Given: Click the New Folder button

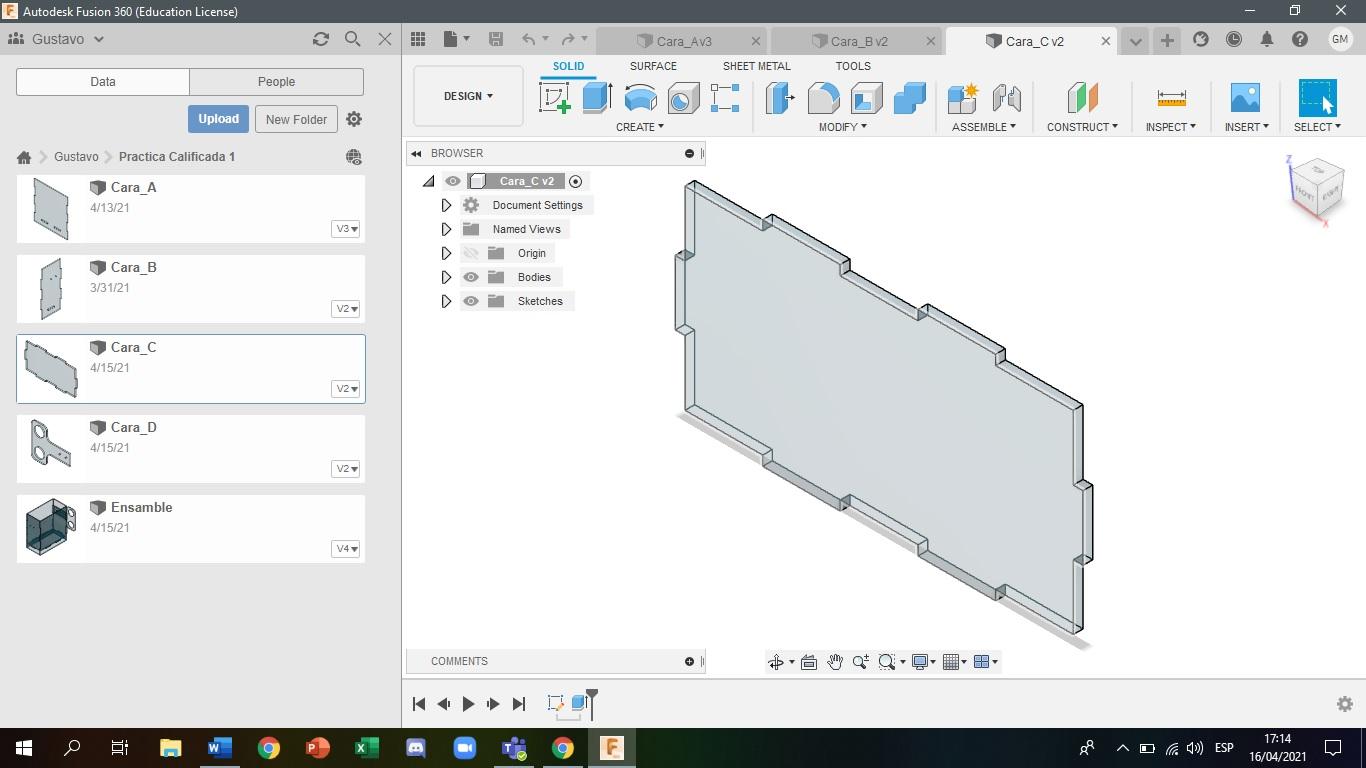Looking at the screenshot, I should 296,119.
